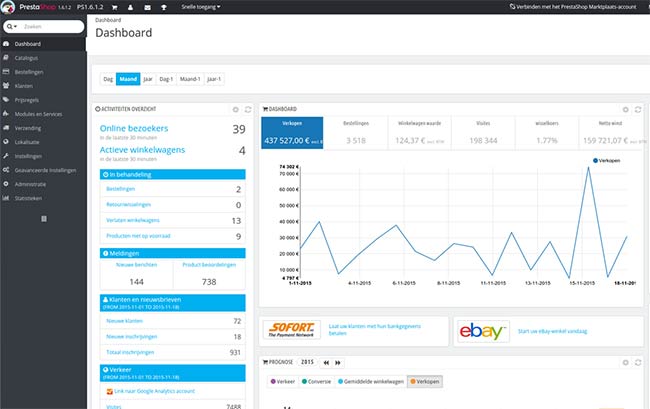Viewport: 650px width, 409px height.
Task: Click the SOFORT payment network logo
Action: point(291,330)
